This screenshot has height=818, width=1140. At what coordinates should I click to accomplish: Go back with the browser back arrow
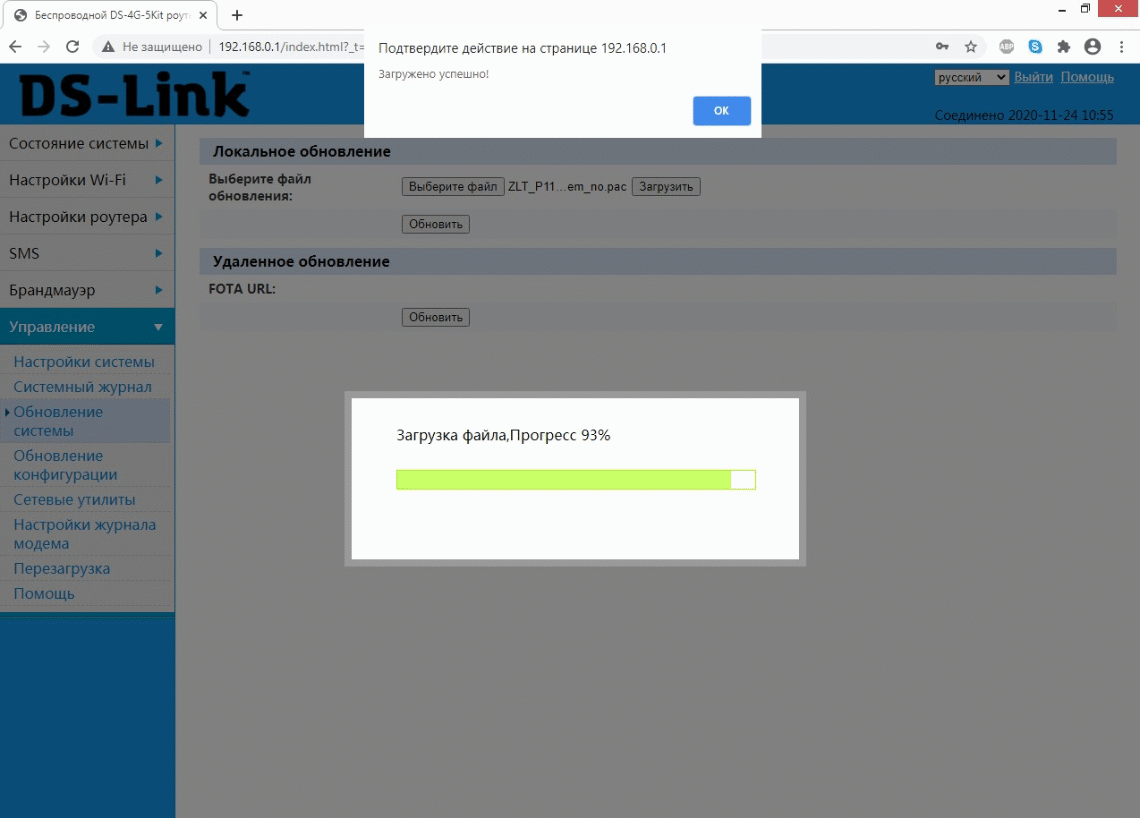(x=15, y=47)
